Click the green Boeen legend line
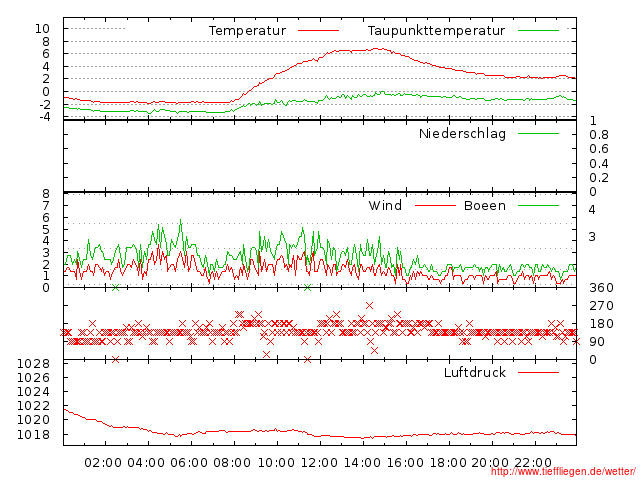The width and height of the screenshot is (640, 480). pos(538,205)
